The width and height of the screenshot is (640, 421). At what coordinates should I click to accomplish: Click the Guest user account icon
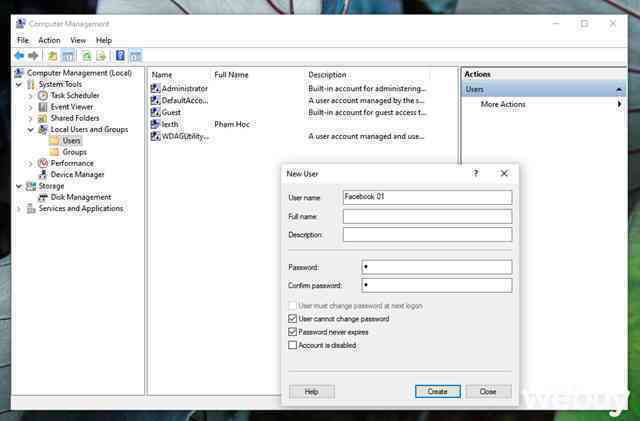point(155,112)
